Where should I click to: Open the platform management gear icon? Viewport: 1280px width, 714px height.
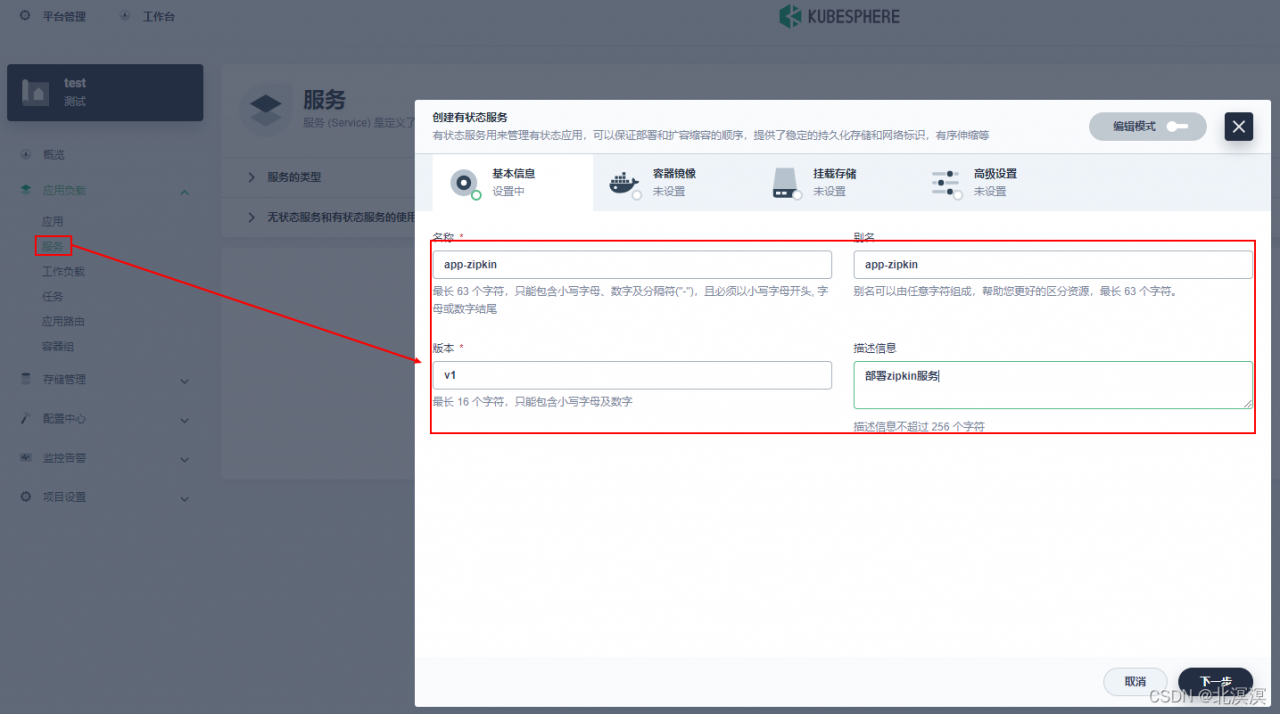tap(24, 16)
